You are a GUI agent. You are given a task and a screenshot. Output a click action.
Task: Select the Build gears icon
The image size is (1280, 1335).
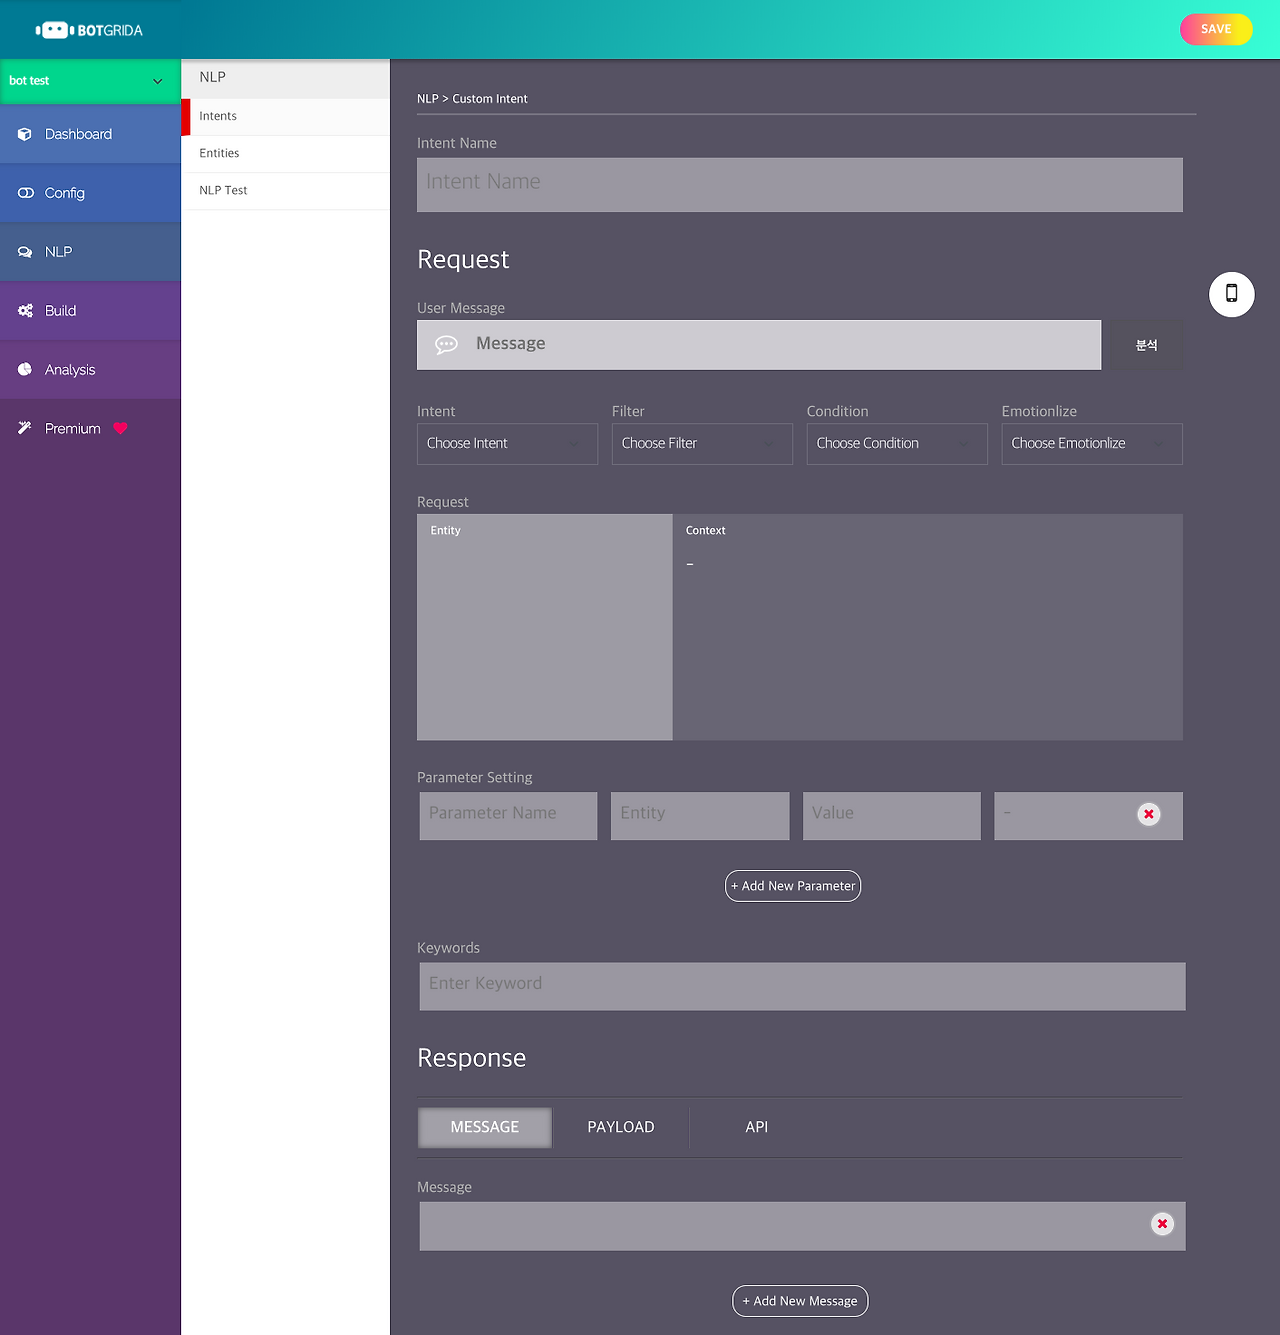click(24, 310)
